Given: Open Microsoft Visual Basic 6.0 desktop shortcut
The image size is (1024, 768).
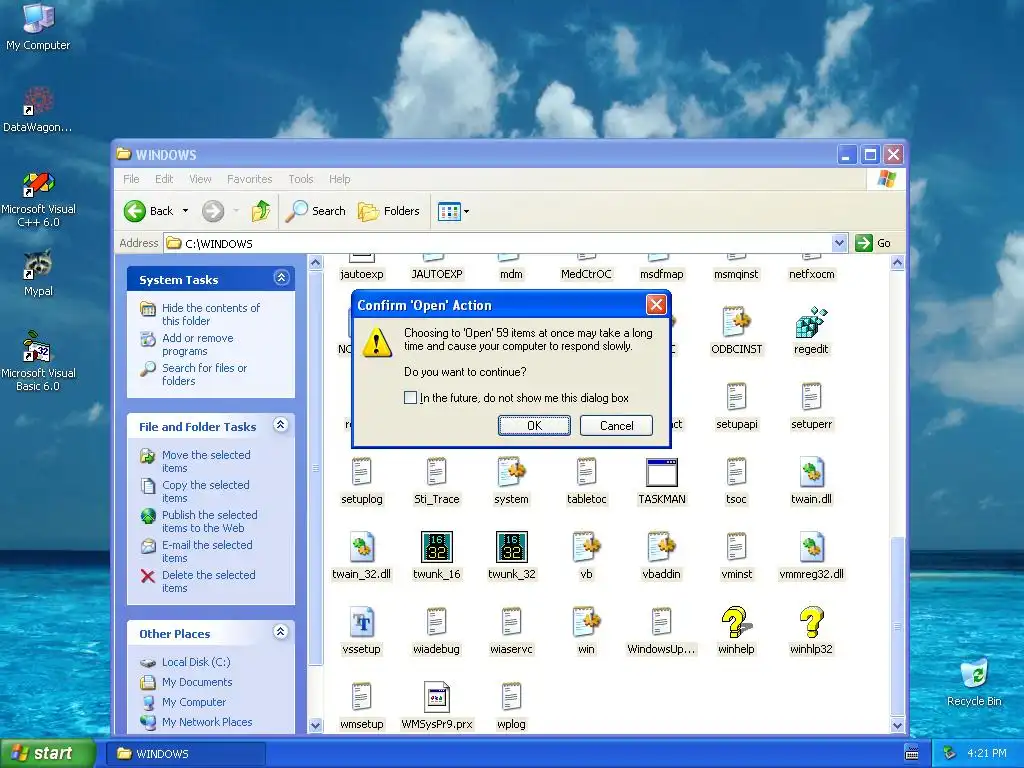Looking at the screenshot, I should (38, 362).
